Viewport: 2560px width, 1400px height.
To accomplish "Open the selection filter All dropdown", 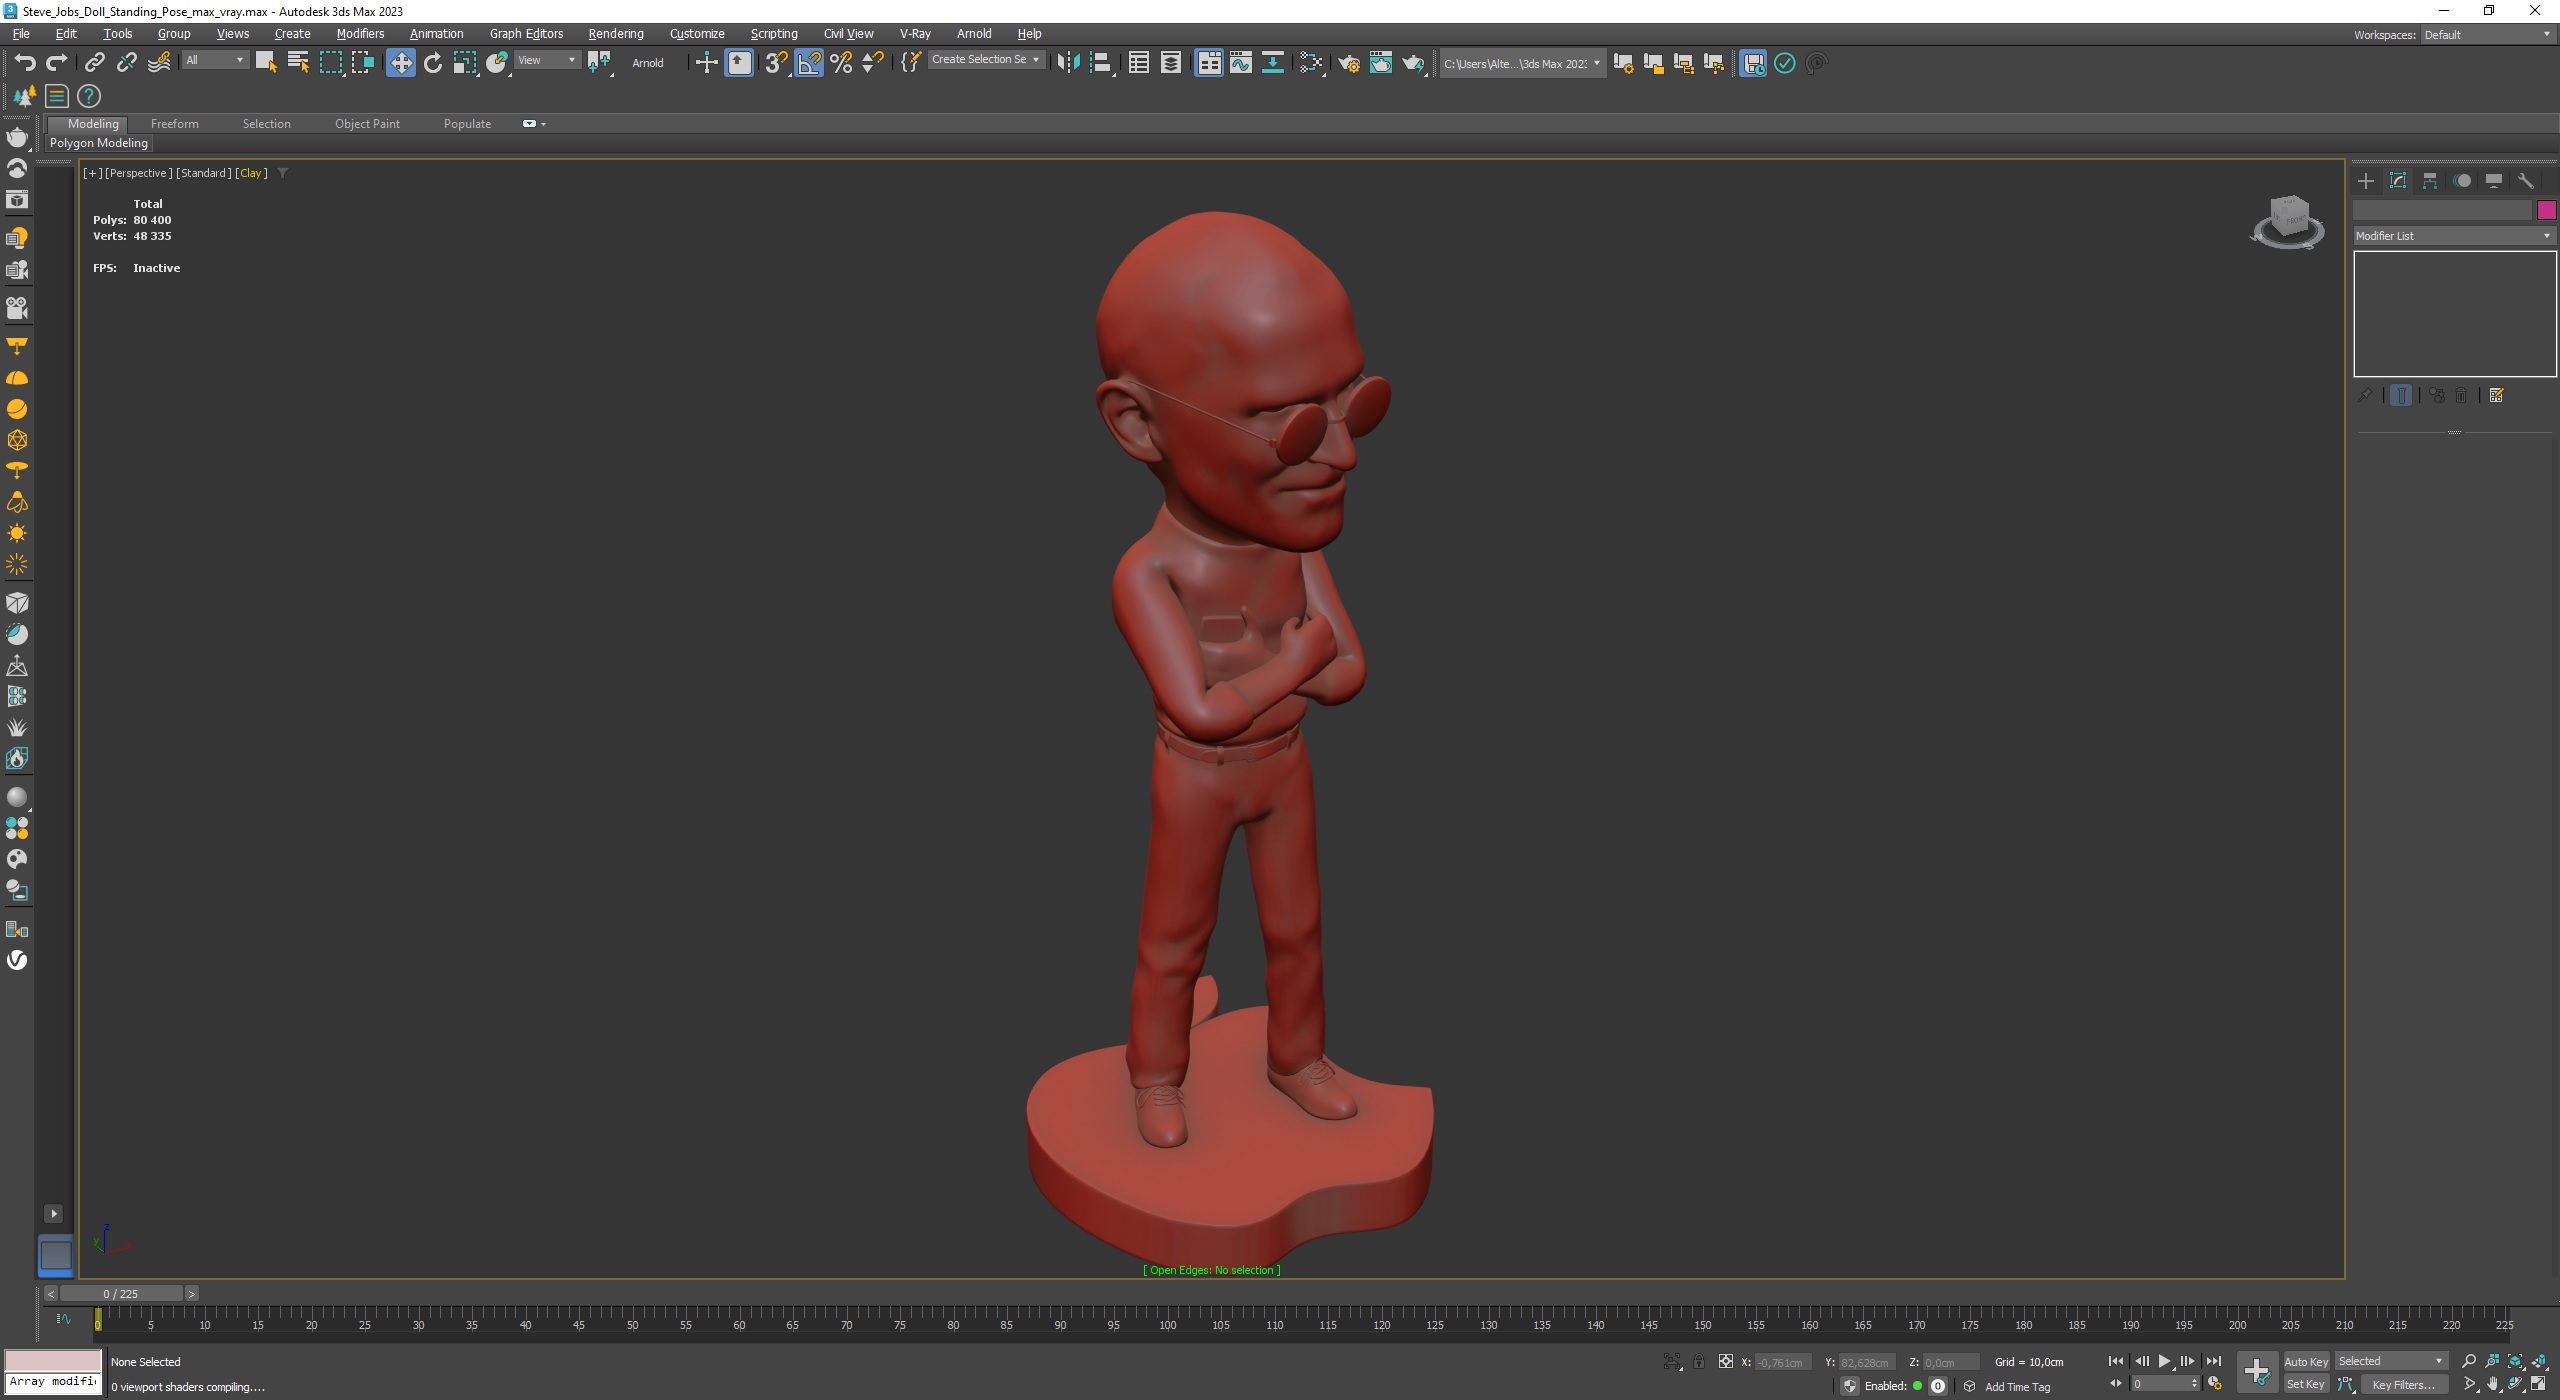I will click(214, 60).
